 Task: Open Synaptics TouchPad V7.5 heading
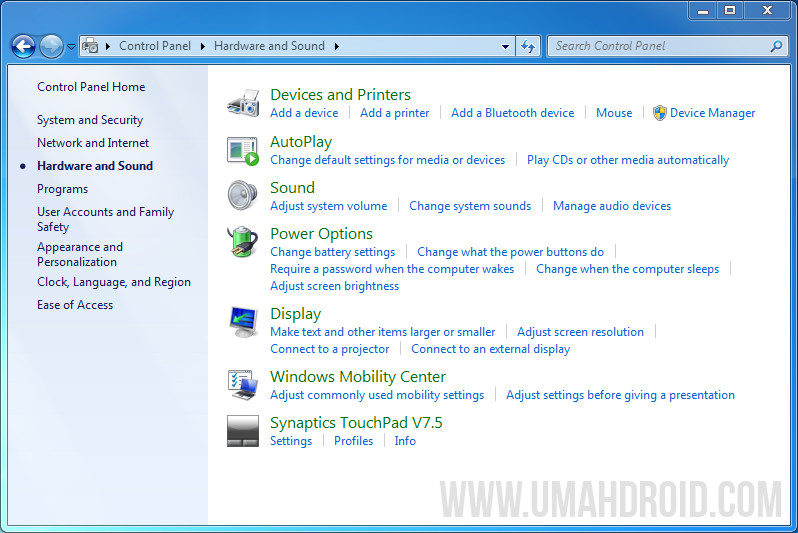click(356, 423)
